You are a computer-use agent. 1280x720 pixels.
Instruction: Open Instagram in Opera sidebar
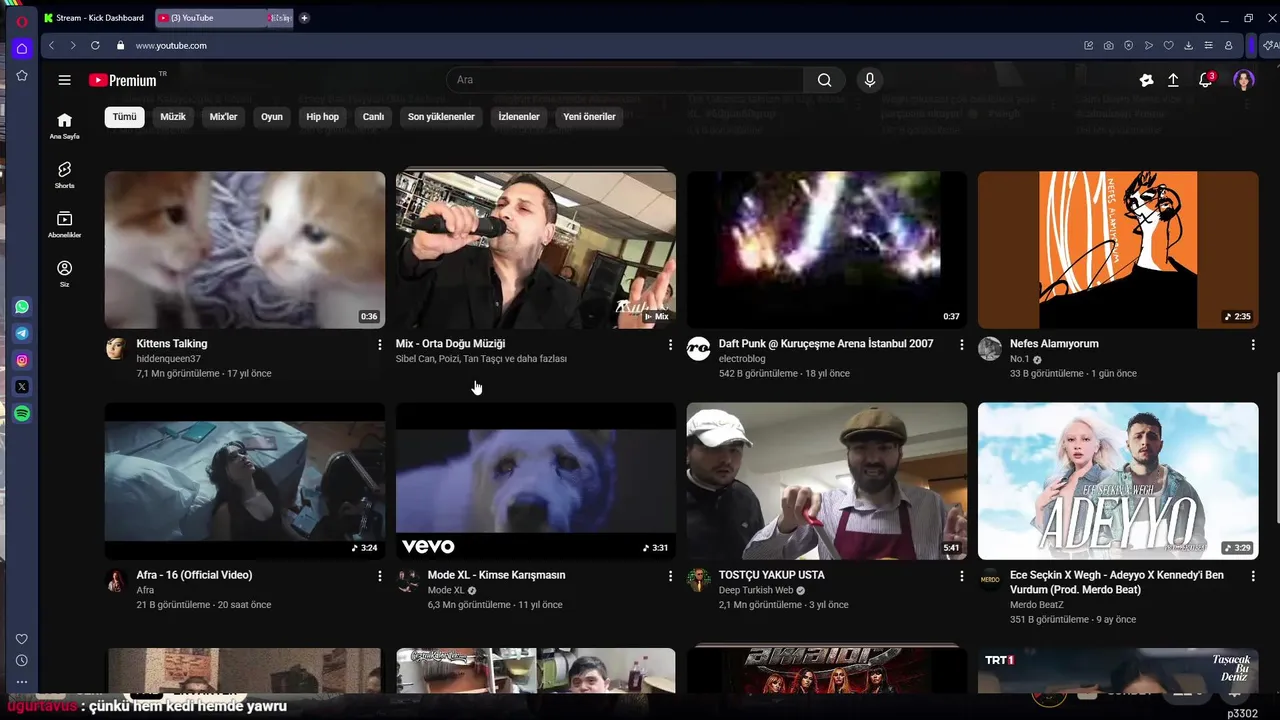click(22, 360)
